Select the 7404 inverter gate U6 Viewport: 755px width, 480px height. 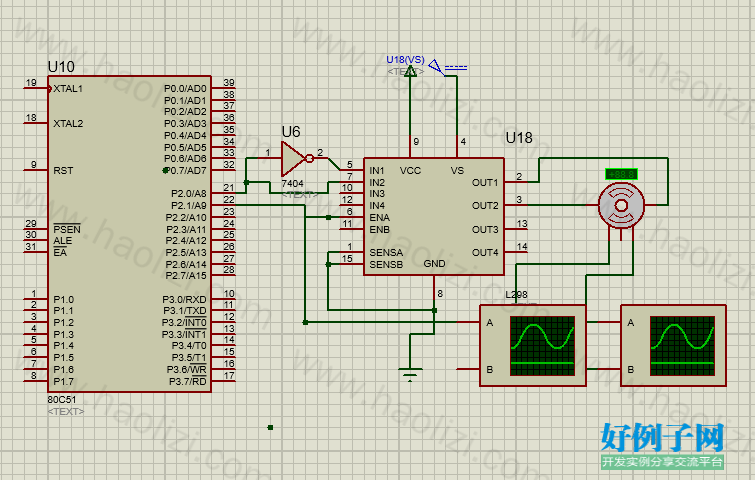pyautogui.click(x=295, y=158)
